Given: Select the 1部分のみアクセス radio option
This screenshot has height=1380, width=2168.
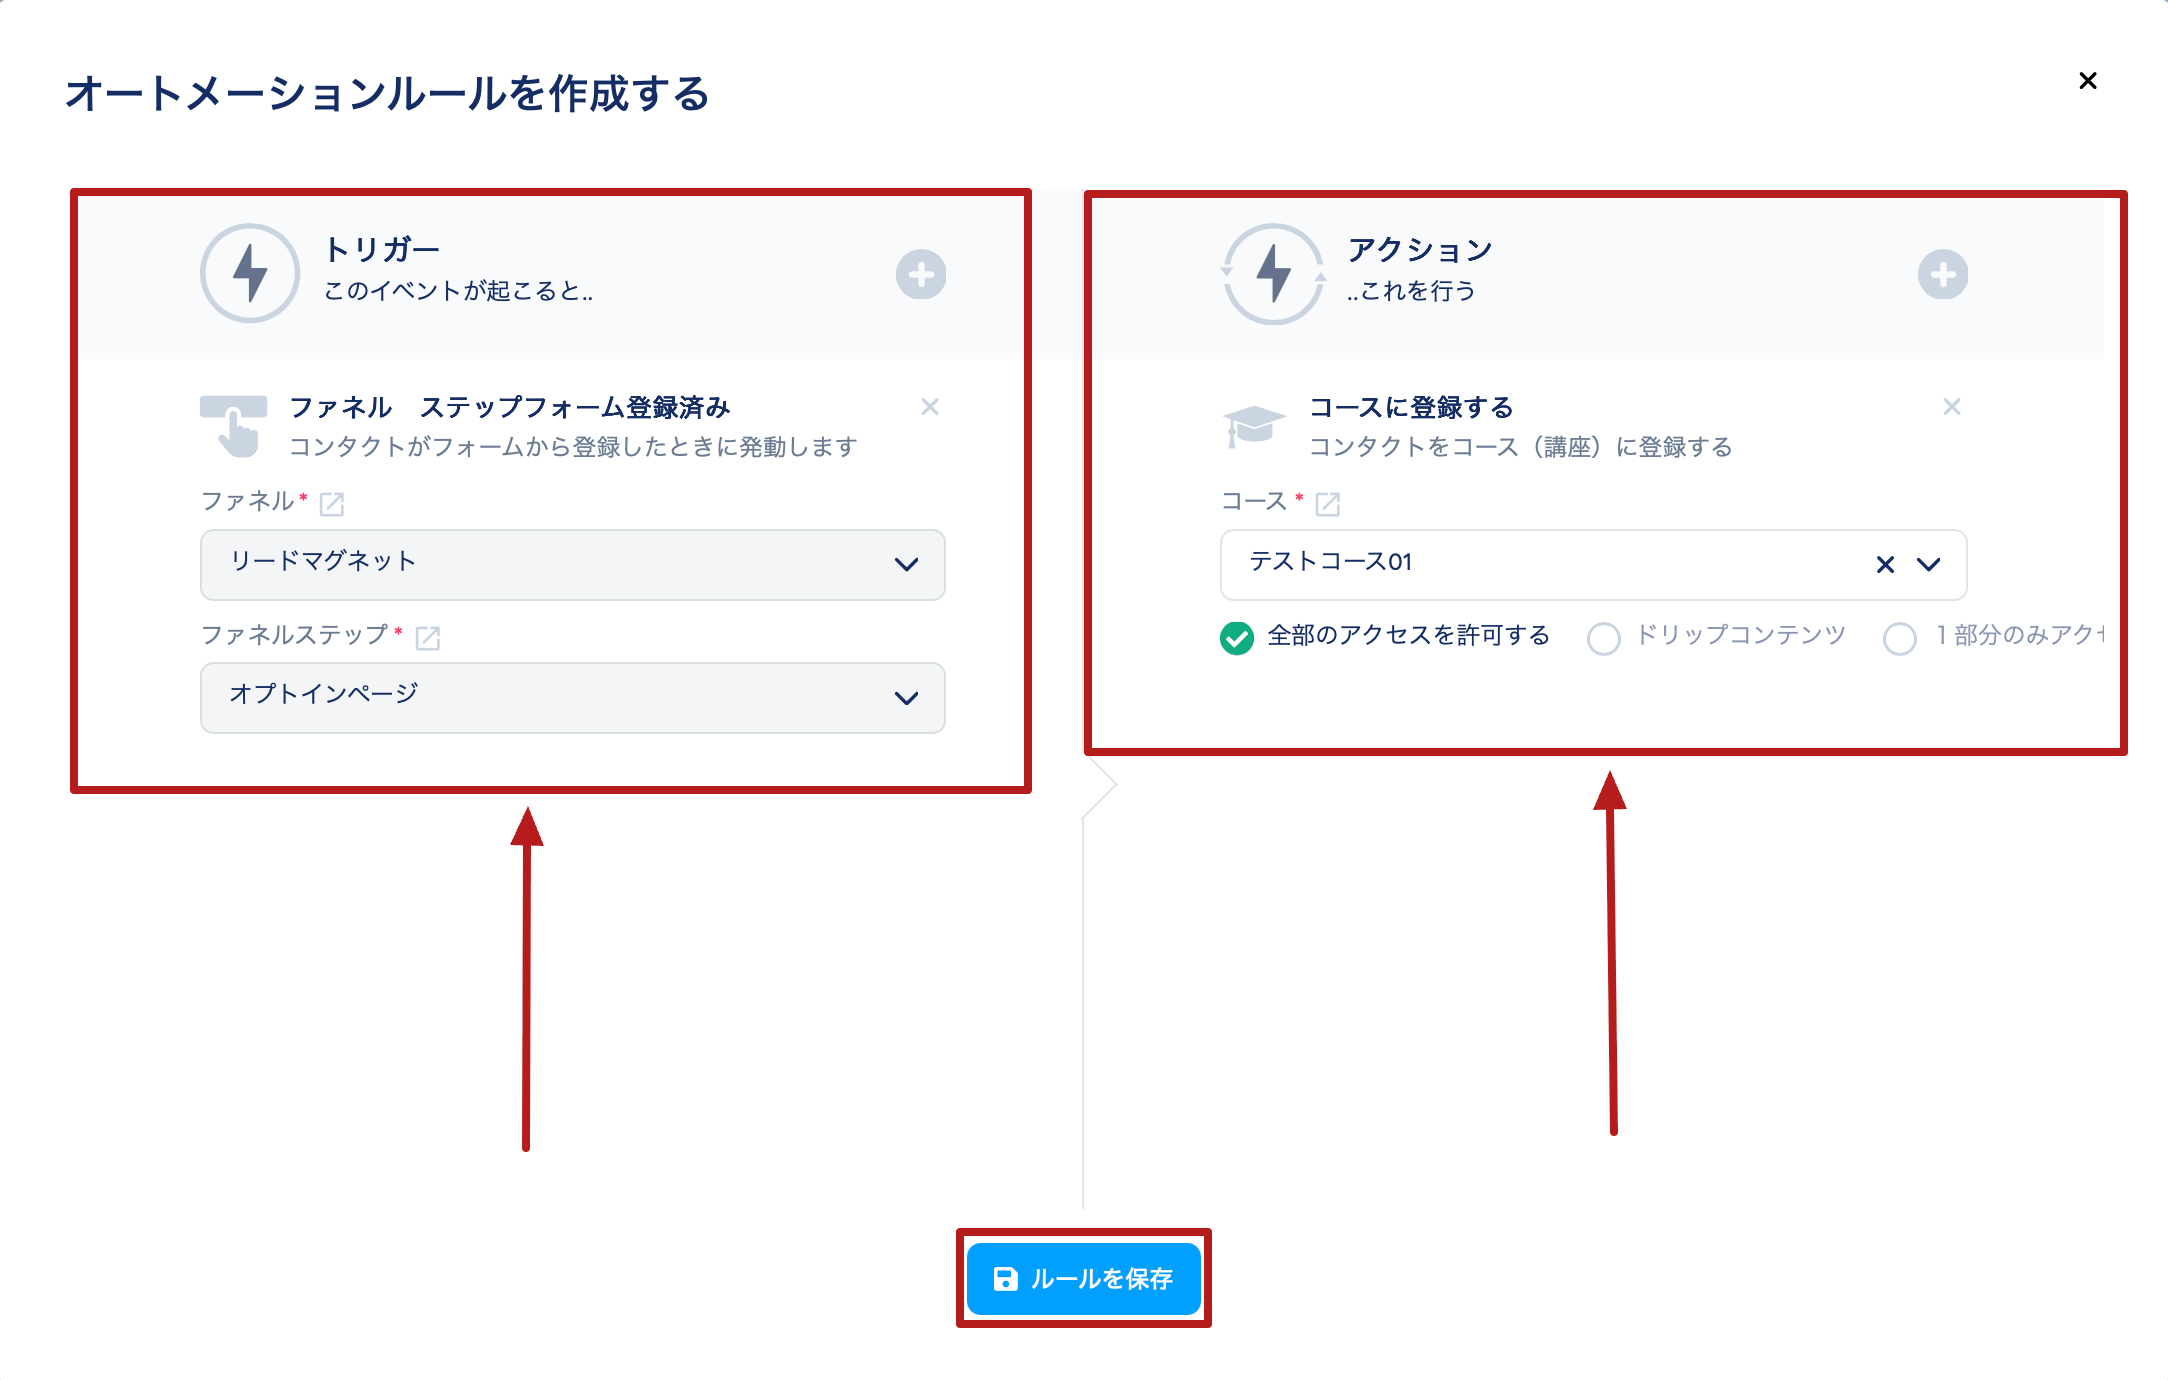Looking at the screenshot, I should click(1899, 637).
